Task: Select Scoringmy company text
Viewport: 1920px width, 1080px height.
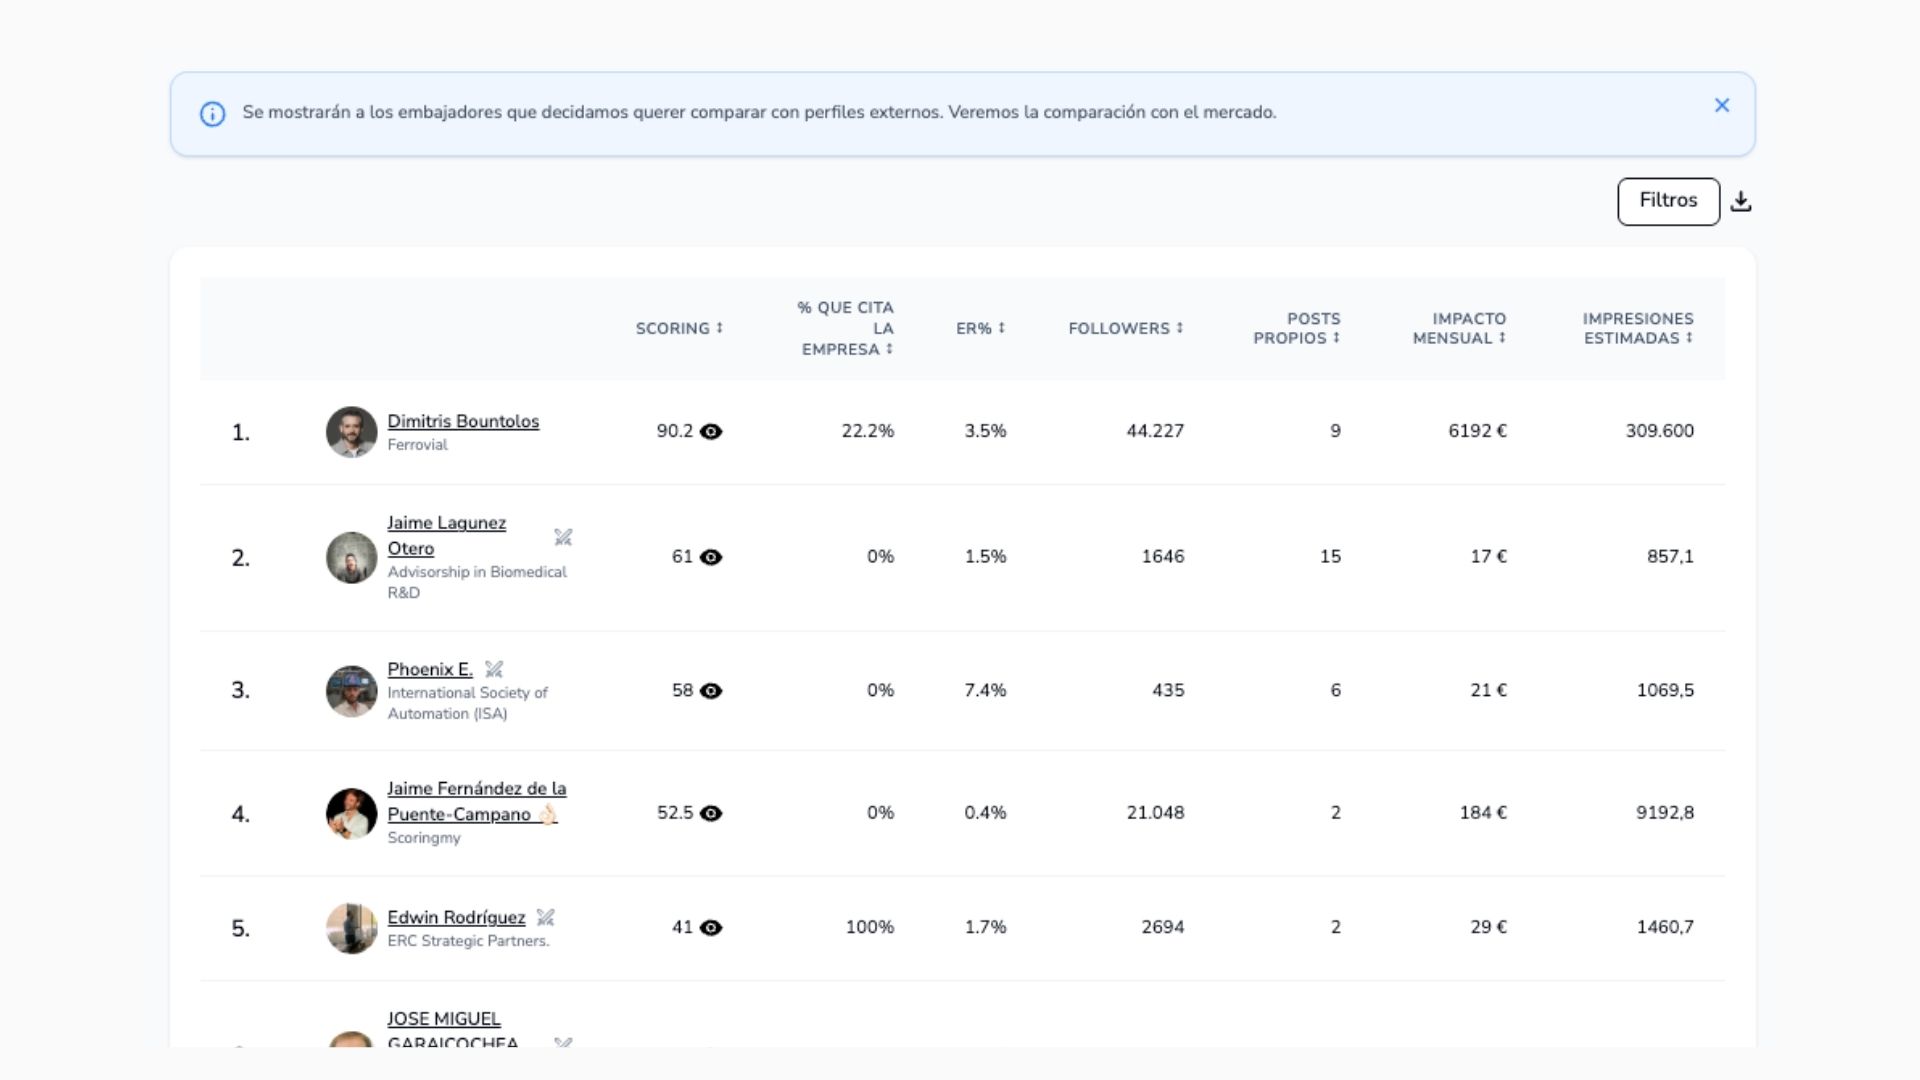Action: (x=424, y=838)
